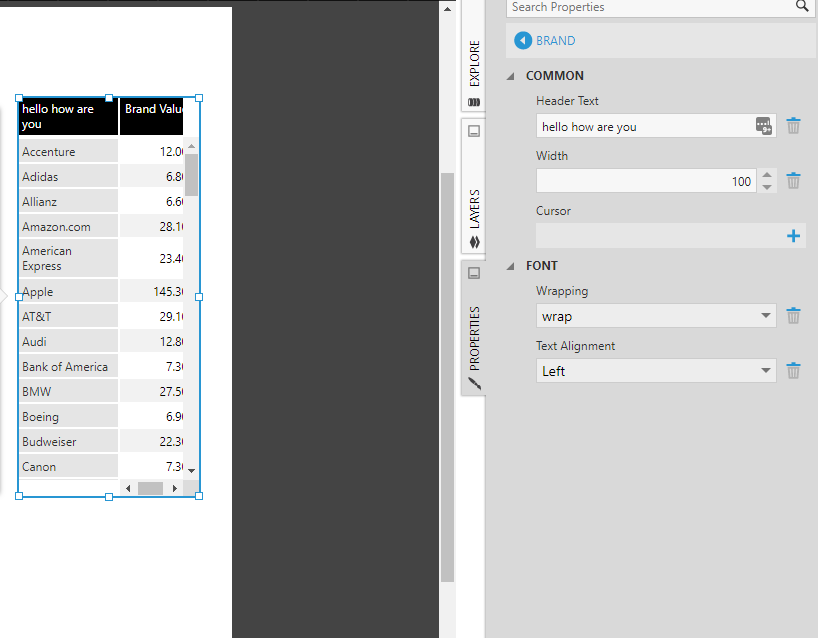Select the 'Brand Value' column header
This screenshot has height=638, width=818.
[151, 116]
